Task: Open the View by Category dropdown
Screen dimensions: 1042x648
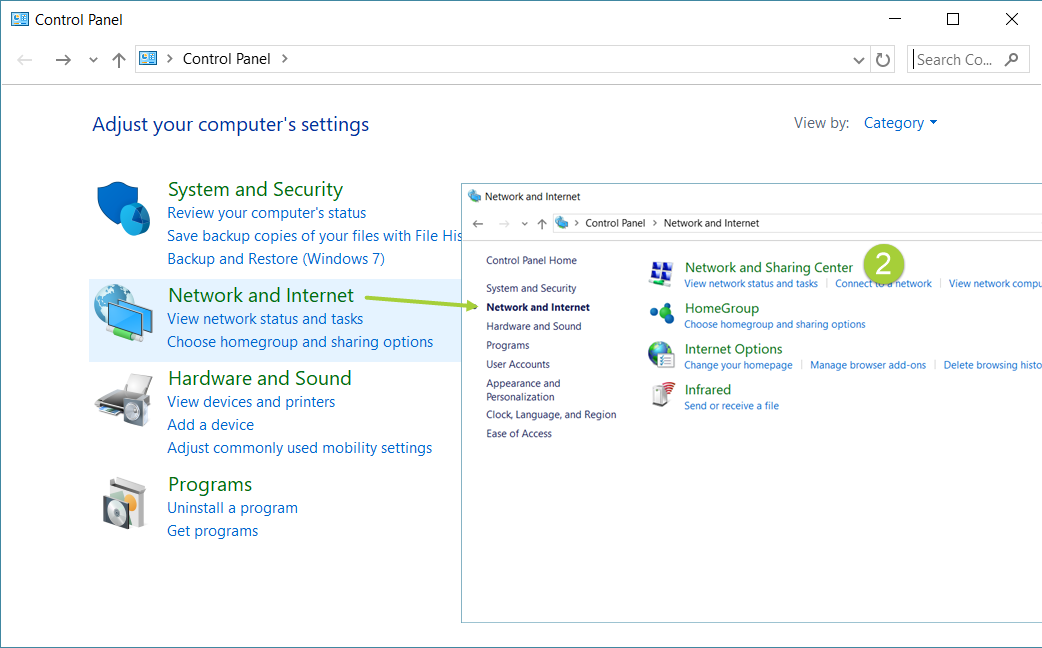Action: 900,123
